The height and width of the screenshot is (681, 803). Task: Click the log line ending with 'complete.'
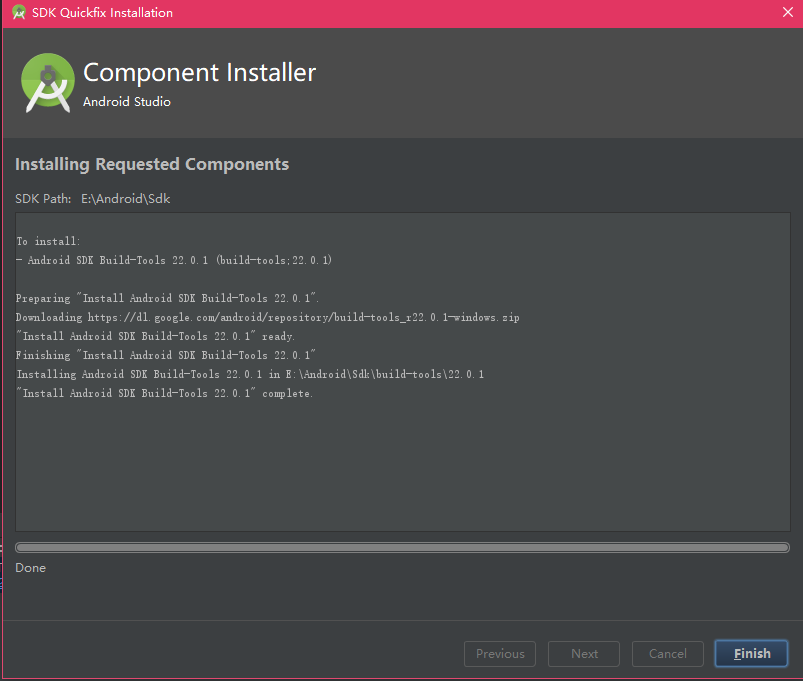(164, 393)
